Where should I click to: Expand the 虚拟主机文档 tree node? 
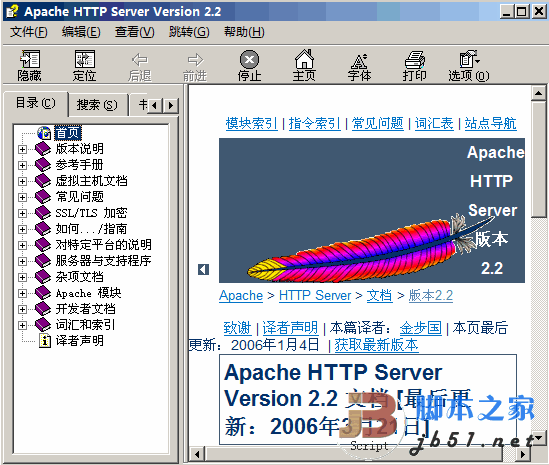click(22, 181)
